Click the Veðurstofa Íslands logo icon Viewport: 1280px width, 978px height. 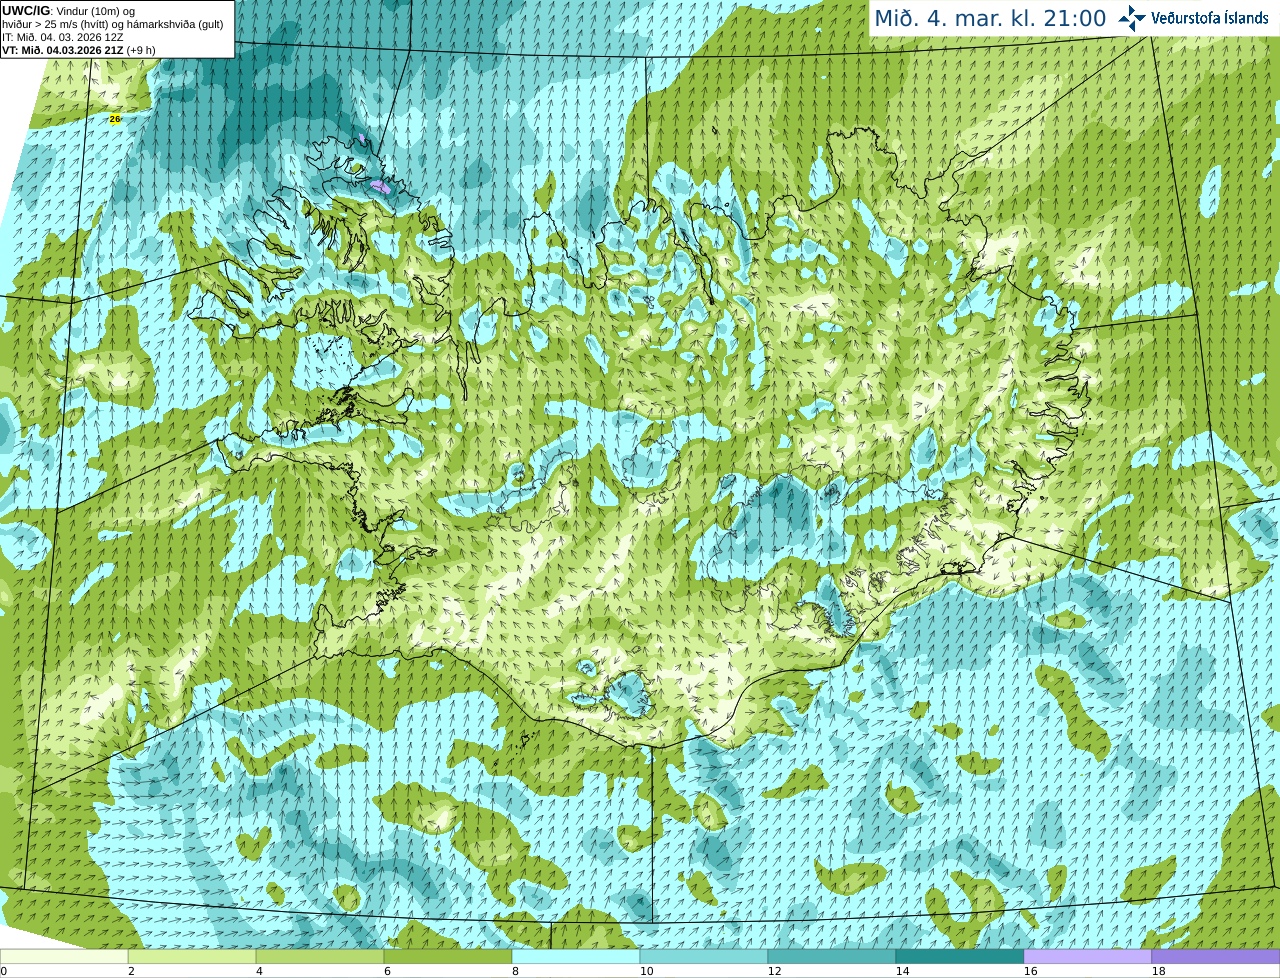1131,18
